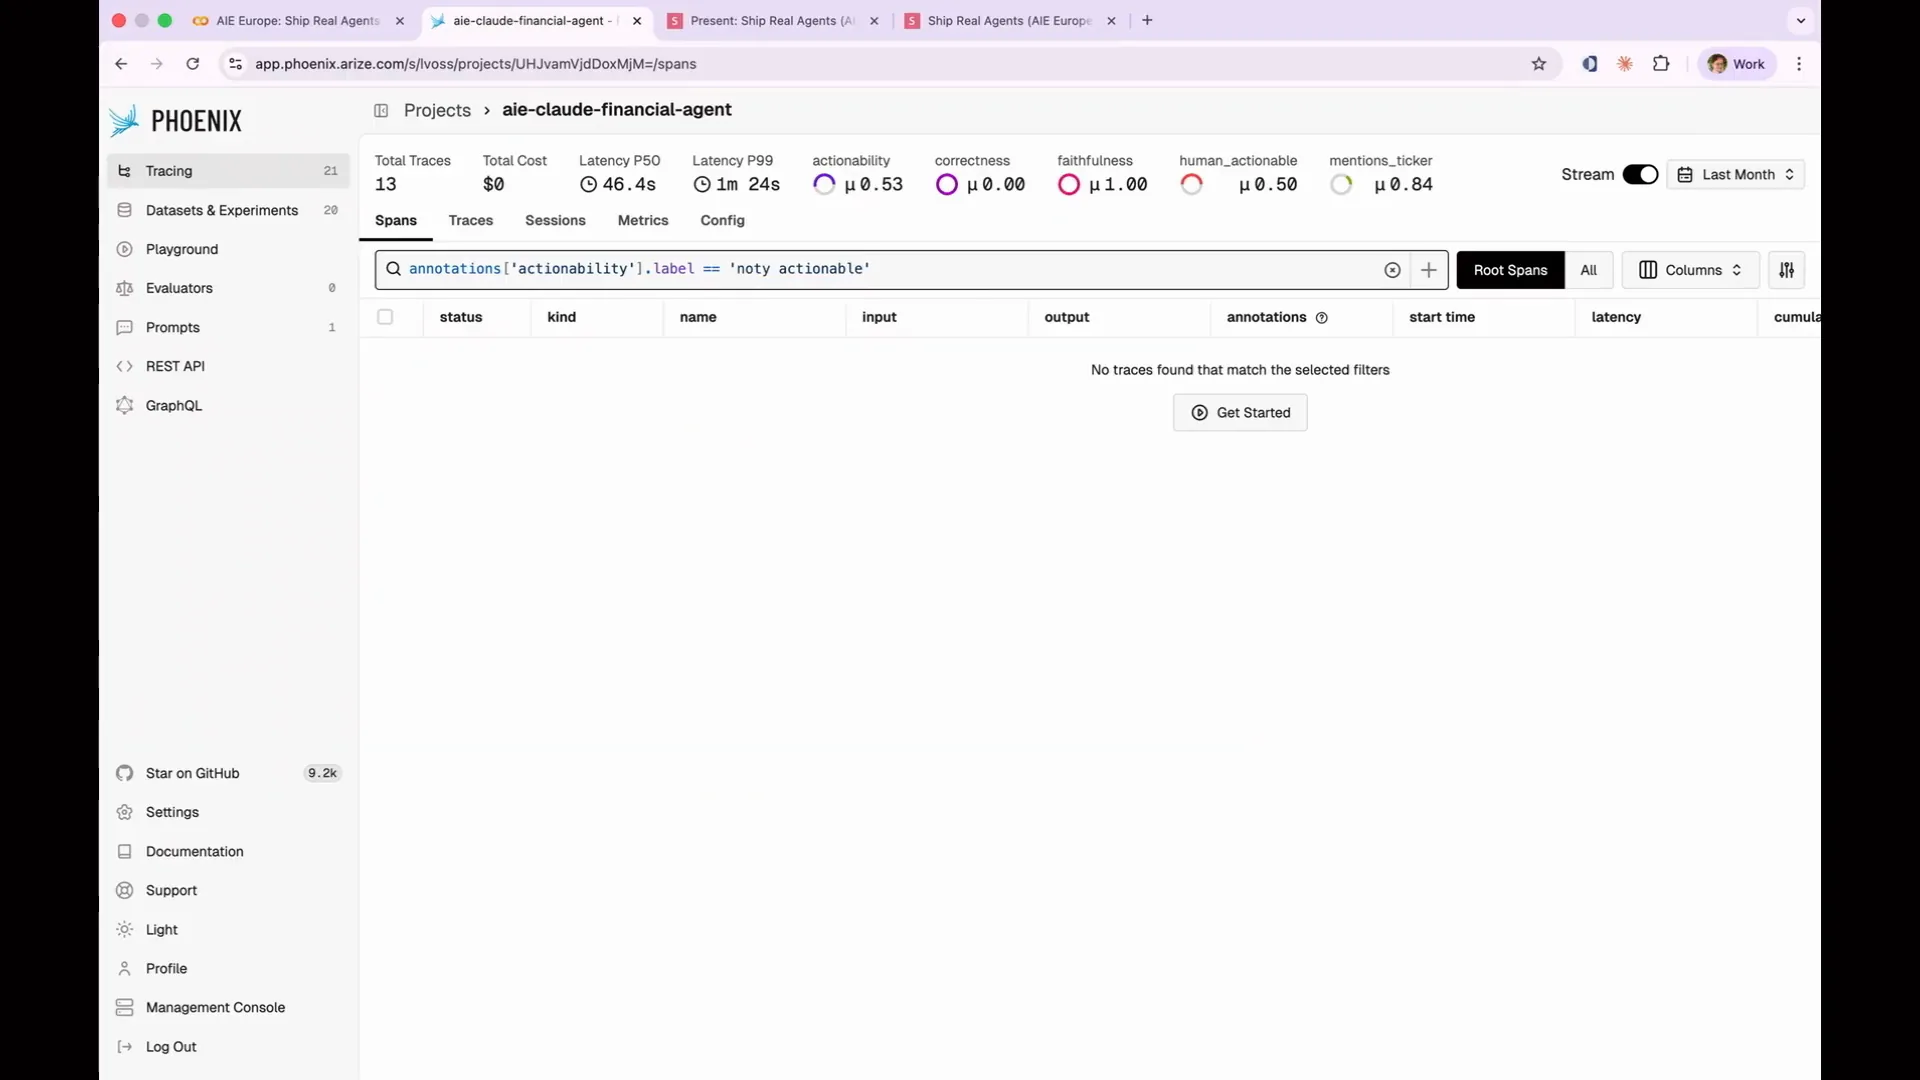Open REST API docs
Screen dimensions: 1920x1080
[228, 366]
